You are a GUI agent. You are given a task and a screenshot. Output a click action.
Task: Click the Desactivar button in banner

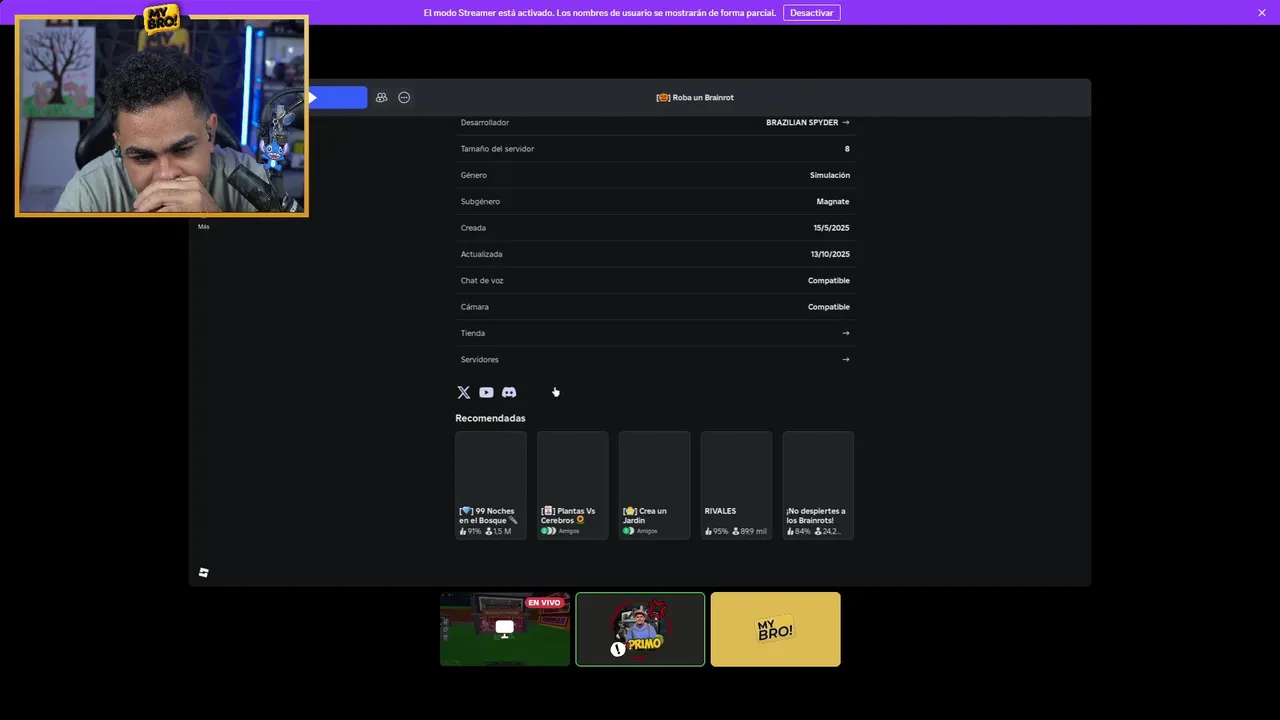click(x=811, y=12)
